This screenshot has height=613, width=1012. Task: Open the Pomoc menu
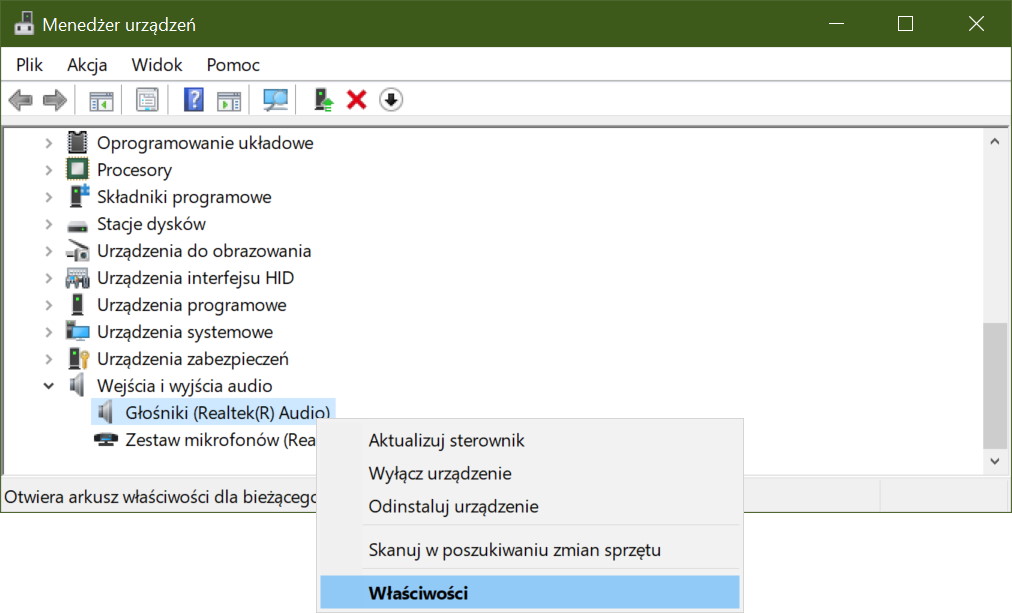[233, 65]
